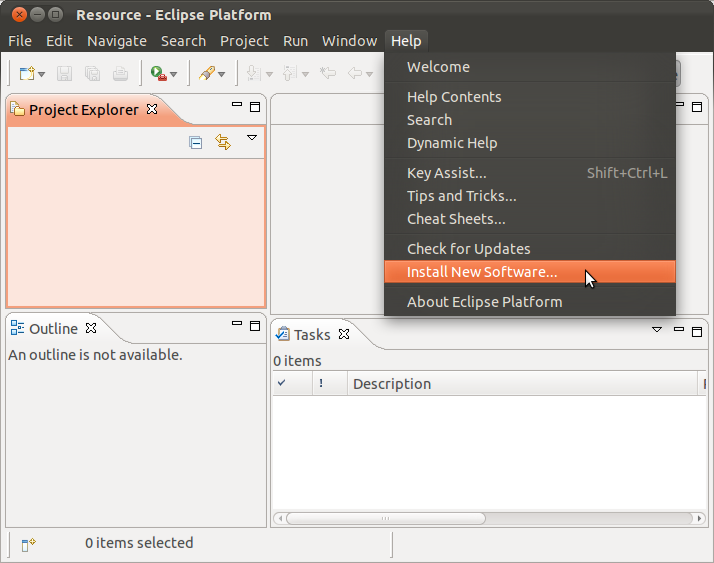Select the Project Explorer tab
This screenshot has width=714, height=563.
[x=84, y=110]
